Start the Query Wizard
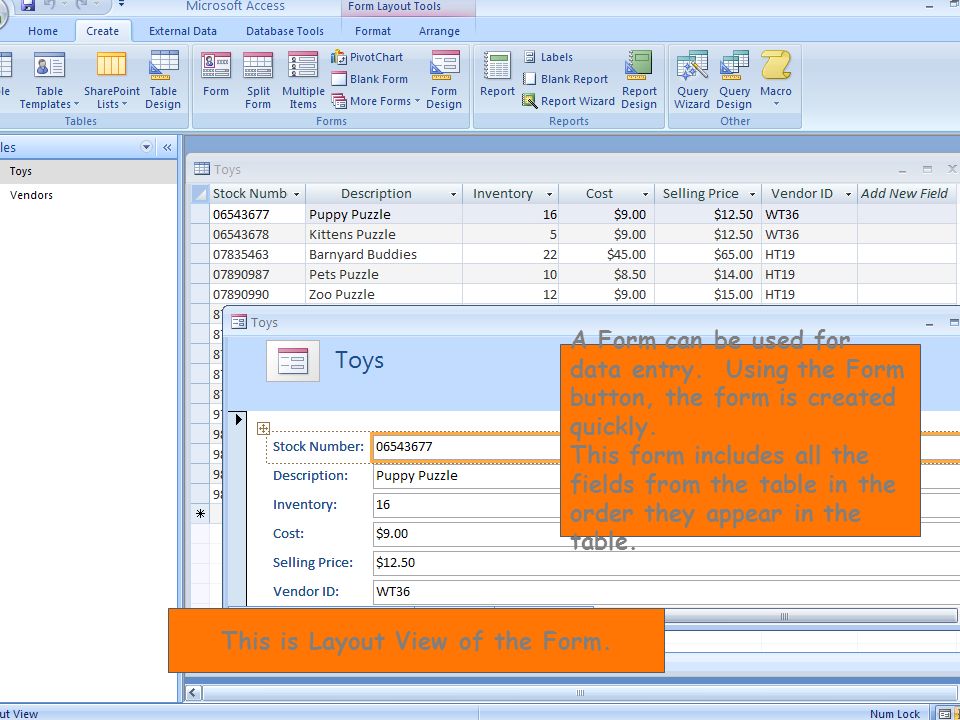 click(692, 81)
